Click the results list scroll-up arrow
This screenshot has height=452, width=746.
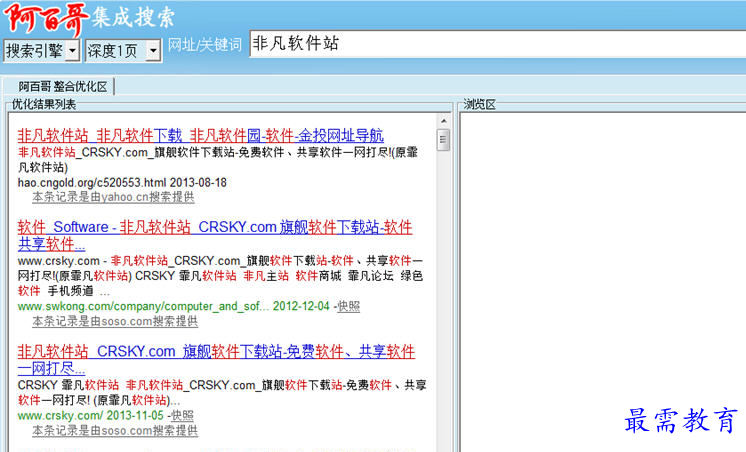click(443, 121)
